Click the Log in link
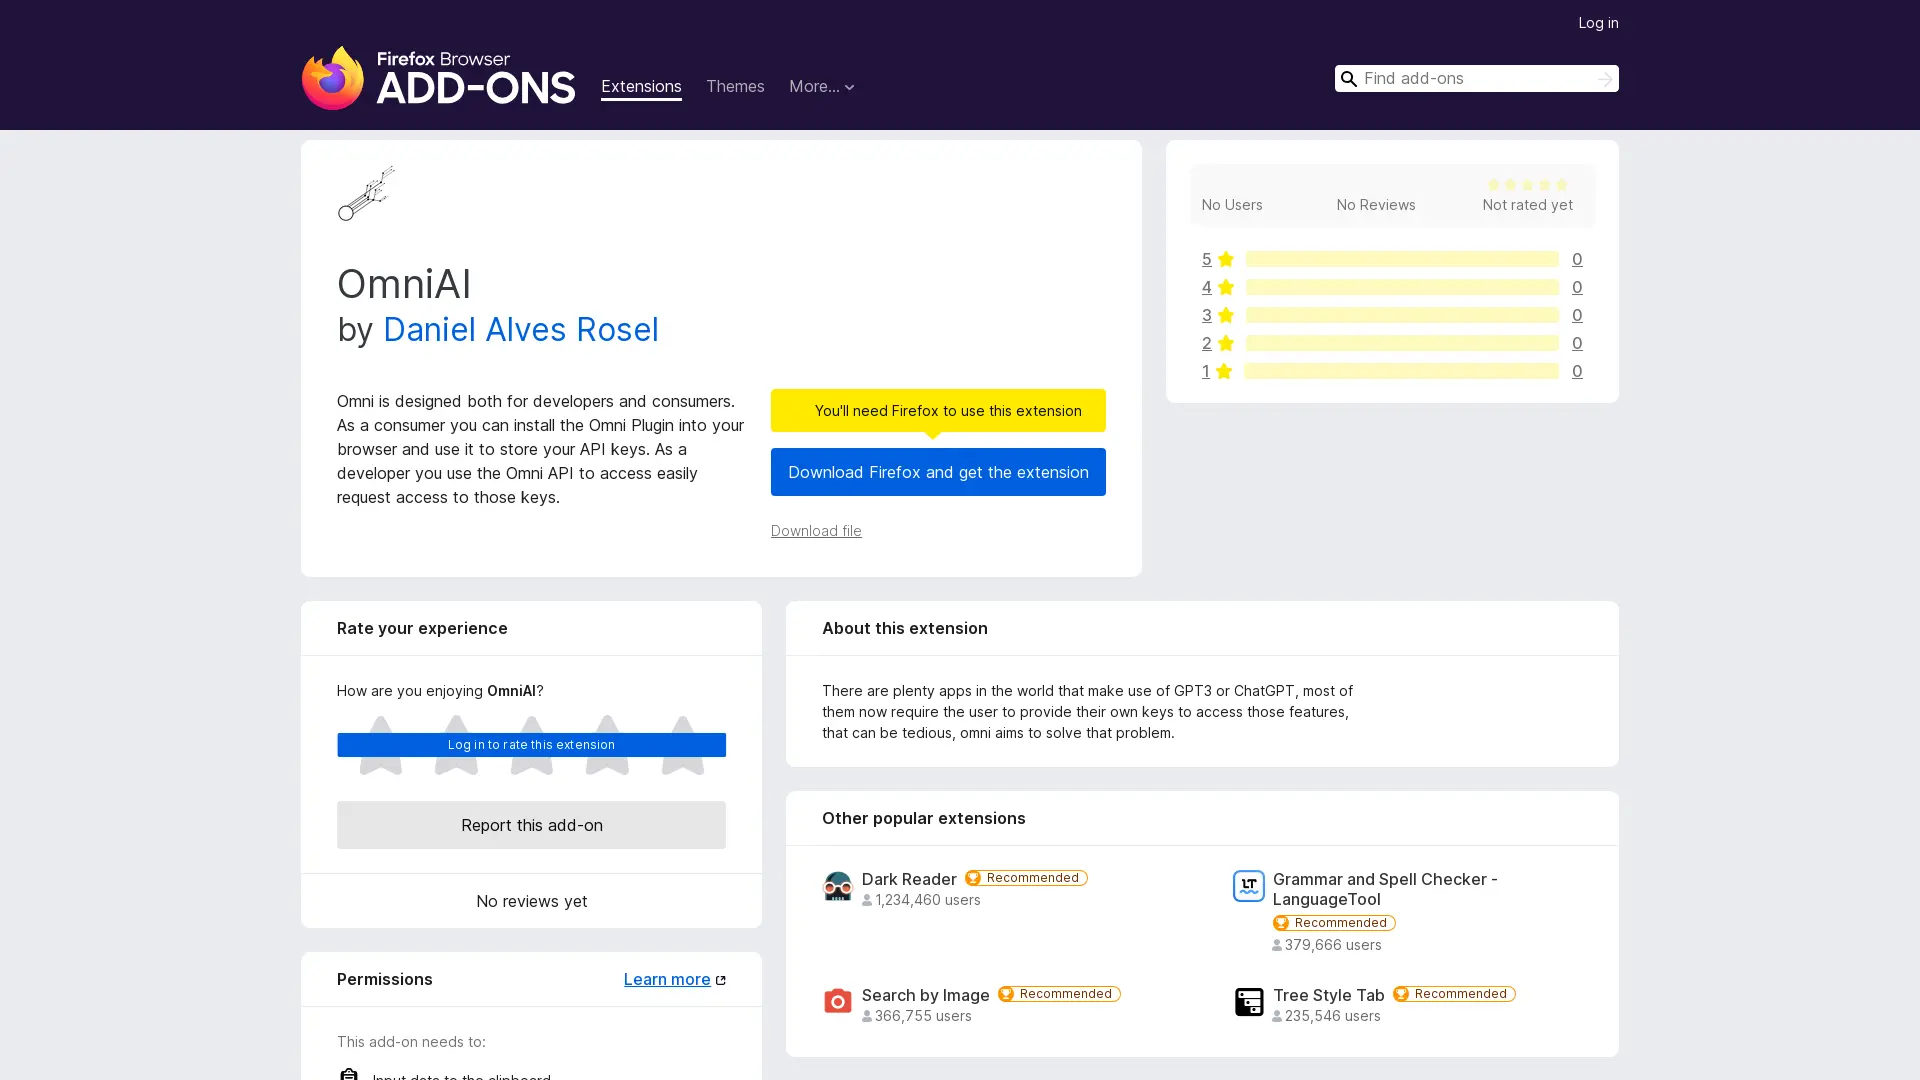This screenshot has width=1920, height=1080. click(1598, 22)
